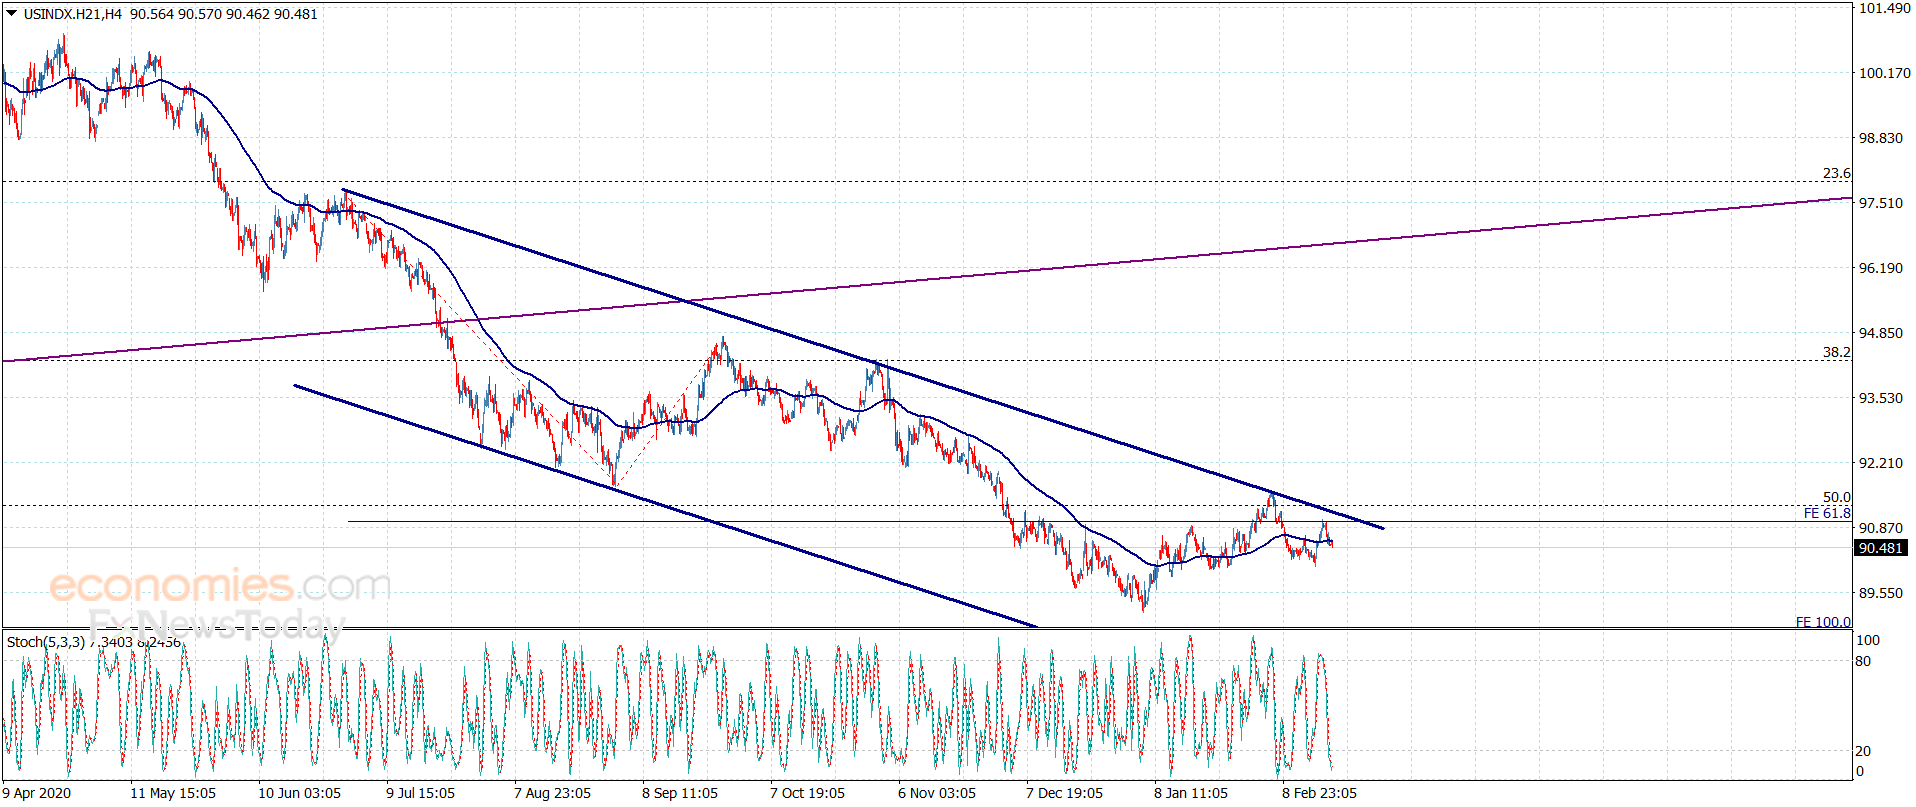The width and height of the screenshot is (1916, 807).
Task: Click the 101.490 price scale label
Action: click(1884, 8)
